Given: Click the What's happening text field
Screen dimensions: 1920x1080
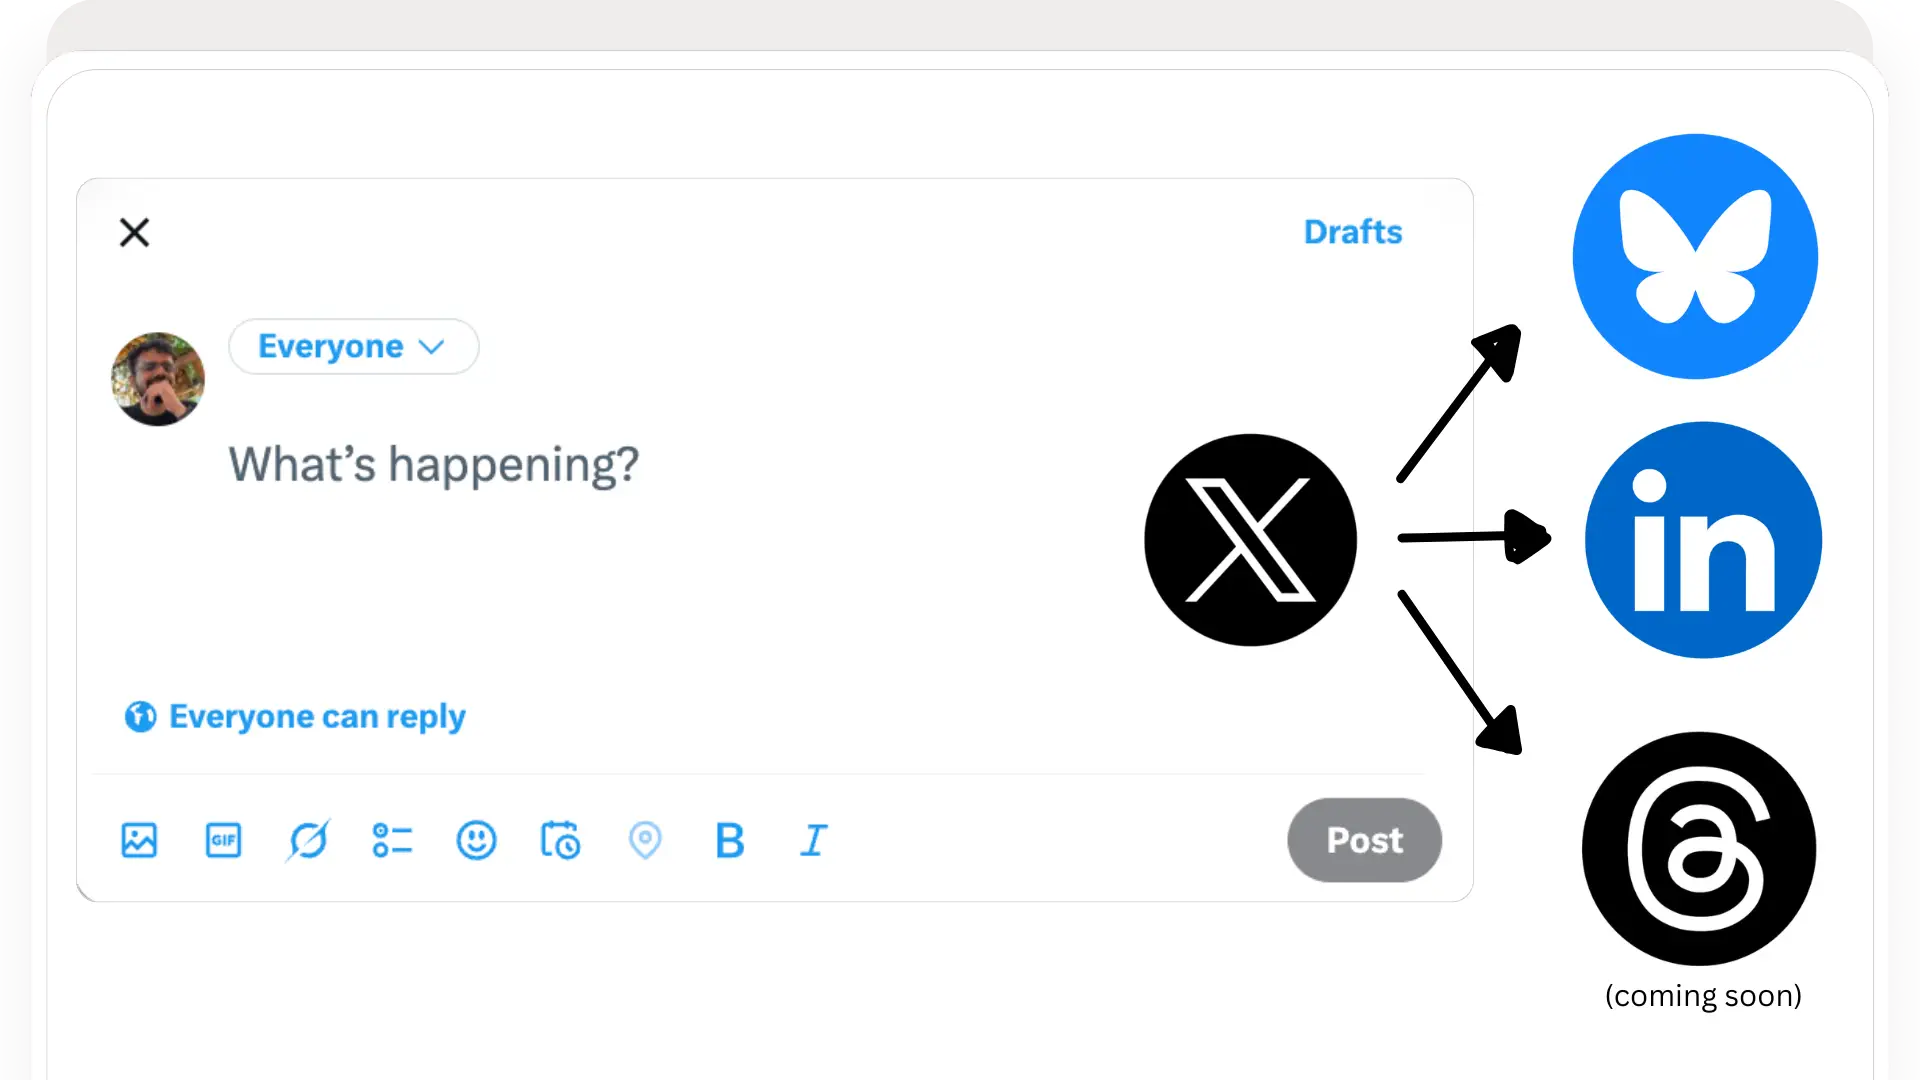Looking at the screenshot, I should [x=432, y=464].
